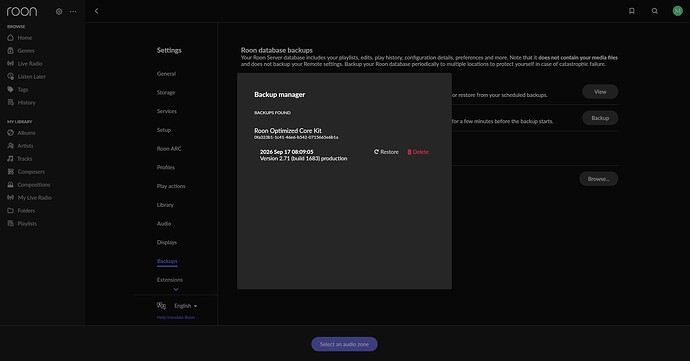Open Play actions settings tab
This screenshot has height=361, width=690.
171,186
